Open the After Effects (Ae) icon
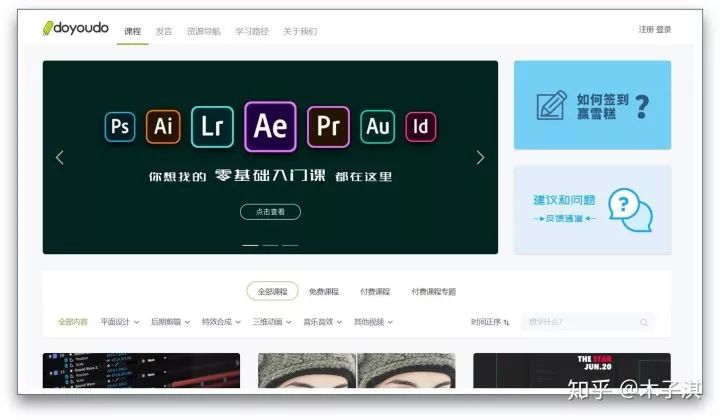Viewport: 720px width, 420px height. [270, 126]
